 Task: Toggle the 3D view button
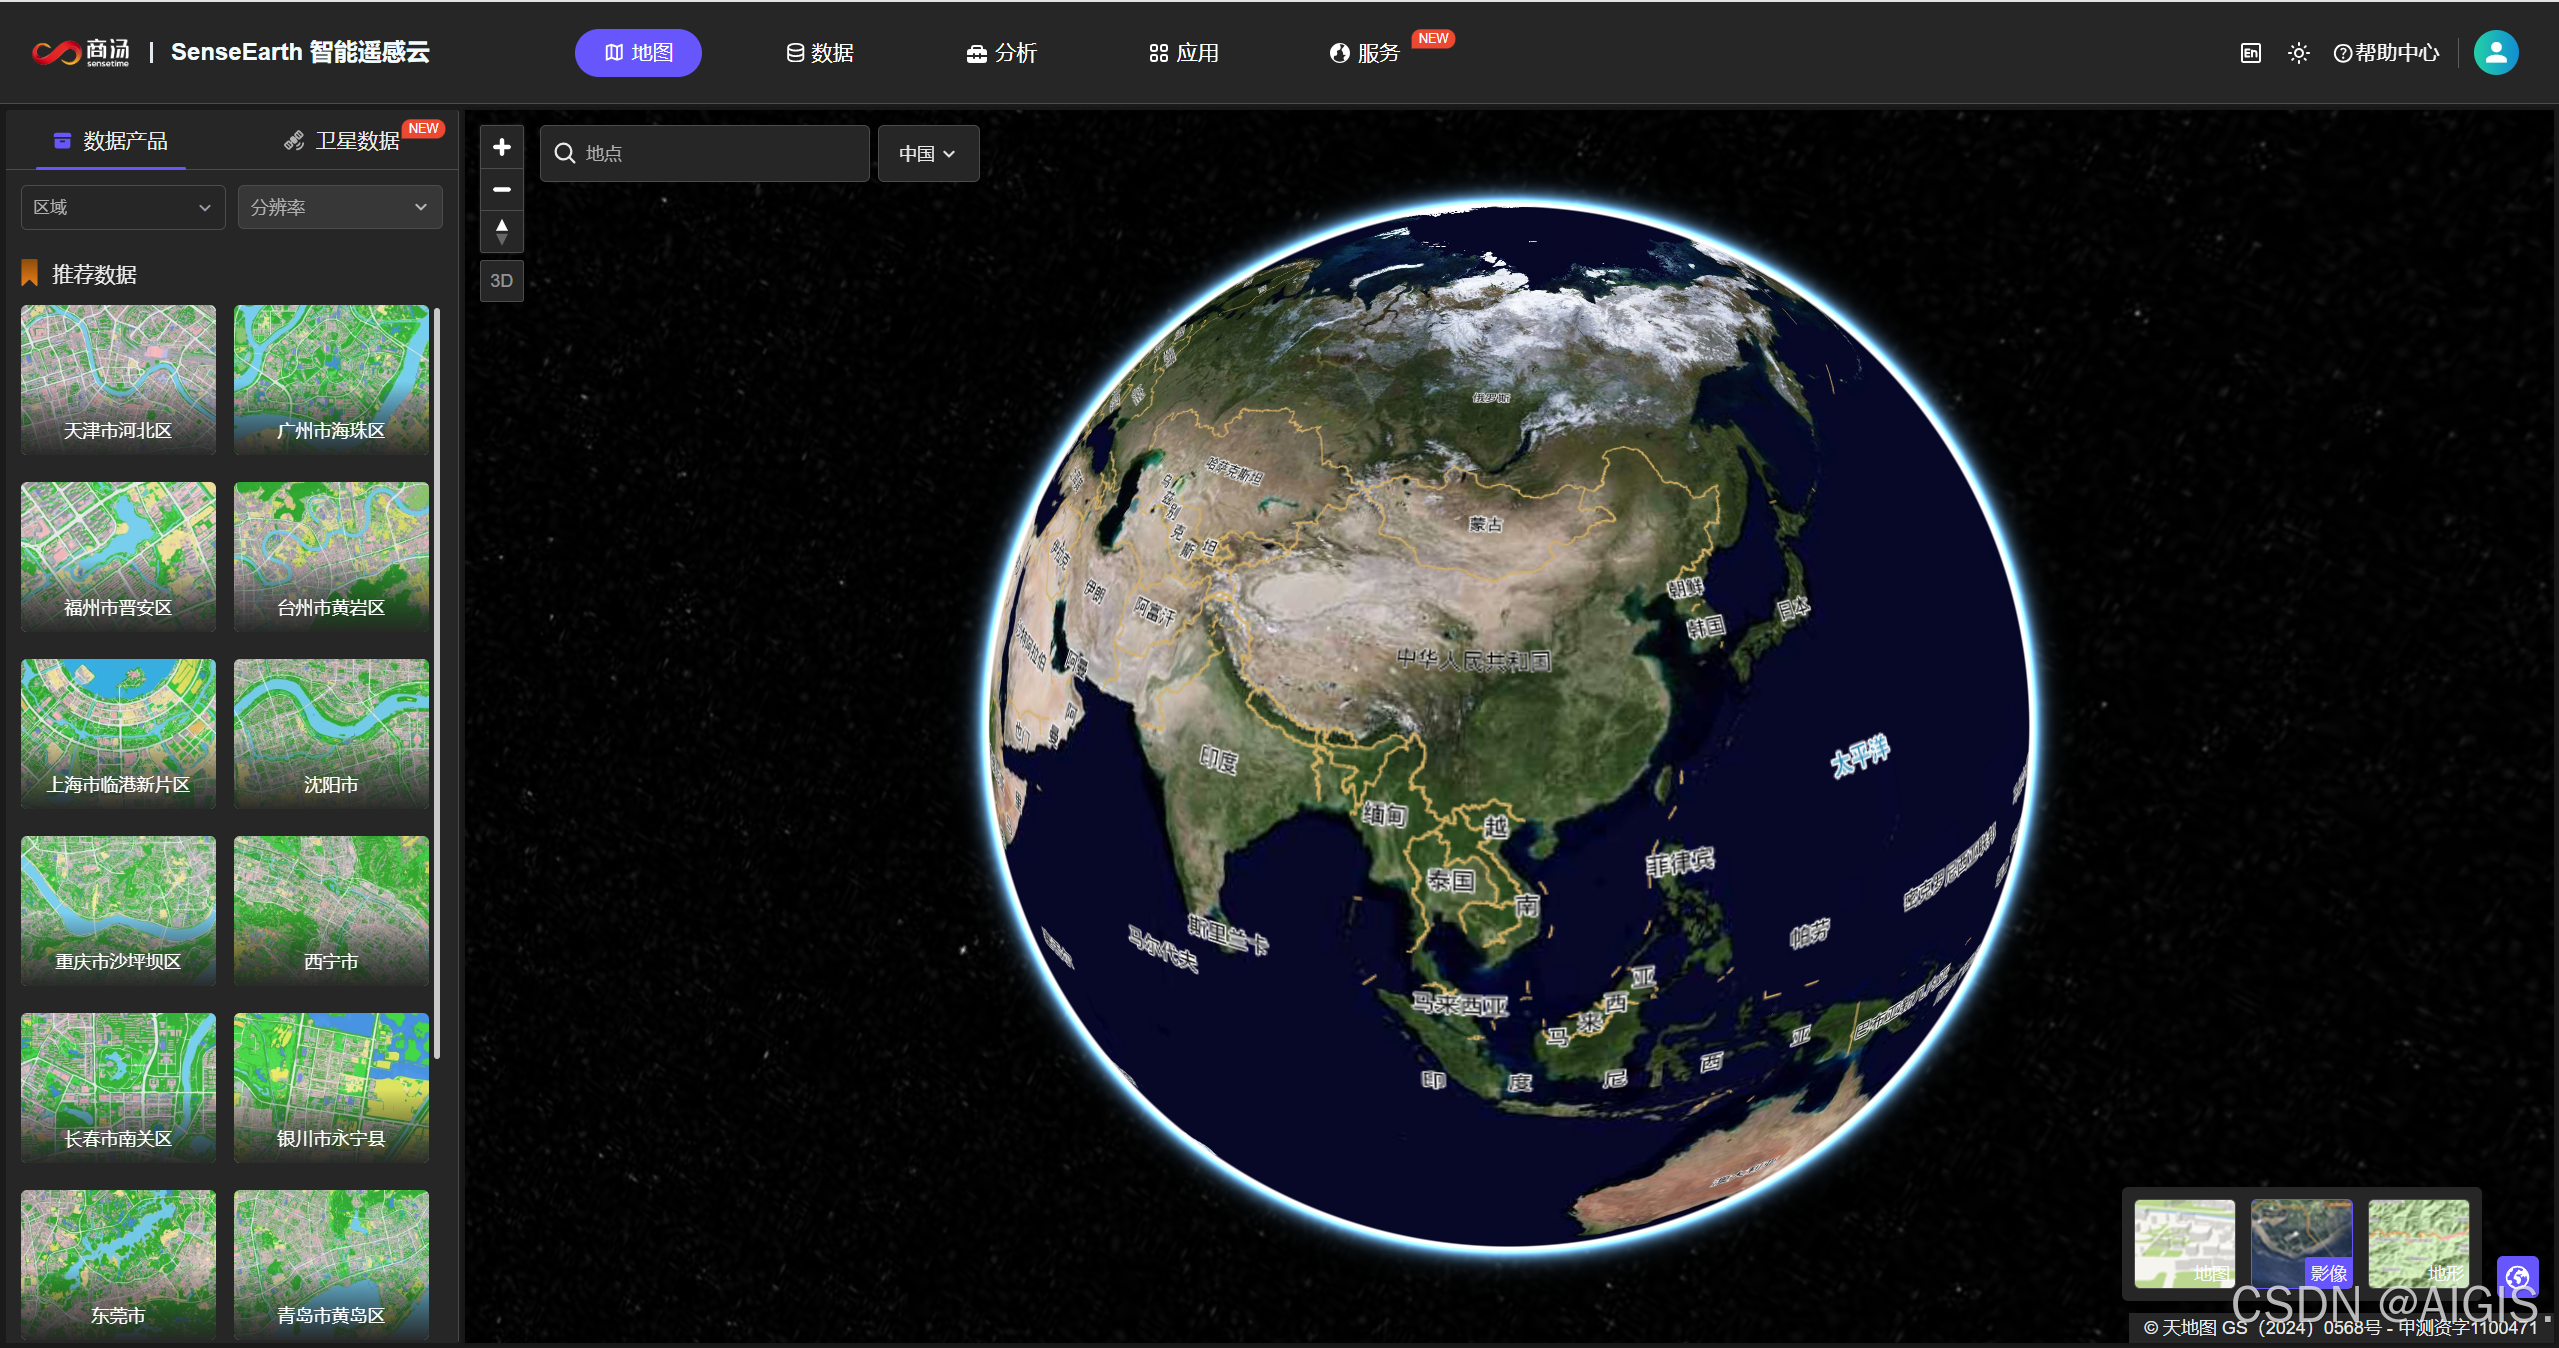pyautogui.click(x=502, y=281)
